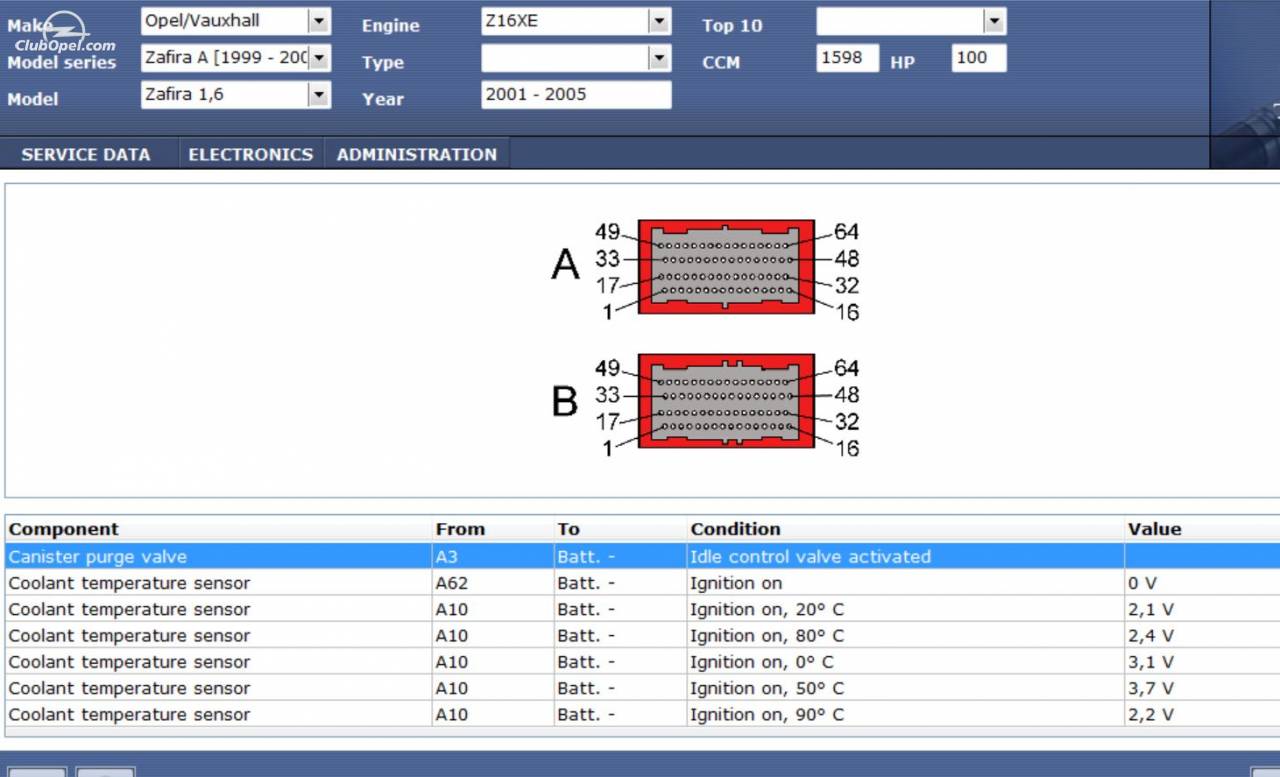The width and height of the screenshot is (1280, 777).
Task: Select row 'Ignition on, 80° C'
Action: click(642, 635)
